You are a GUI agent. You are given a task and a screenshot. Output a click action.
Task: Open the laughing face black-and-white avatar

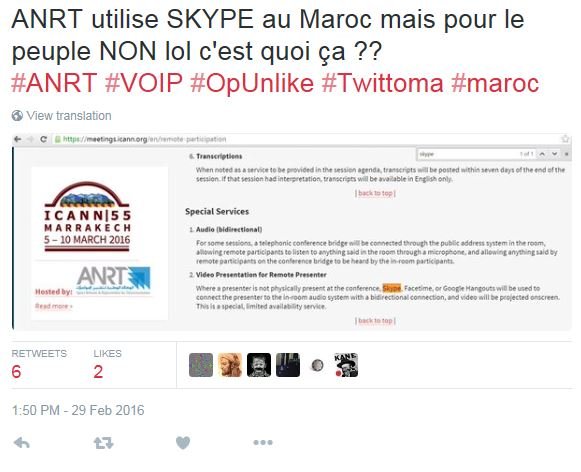pyautogui.click(x=259, y=365)
